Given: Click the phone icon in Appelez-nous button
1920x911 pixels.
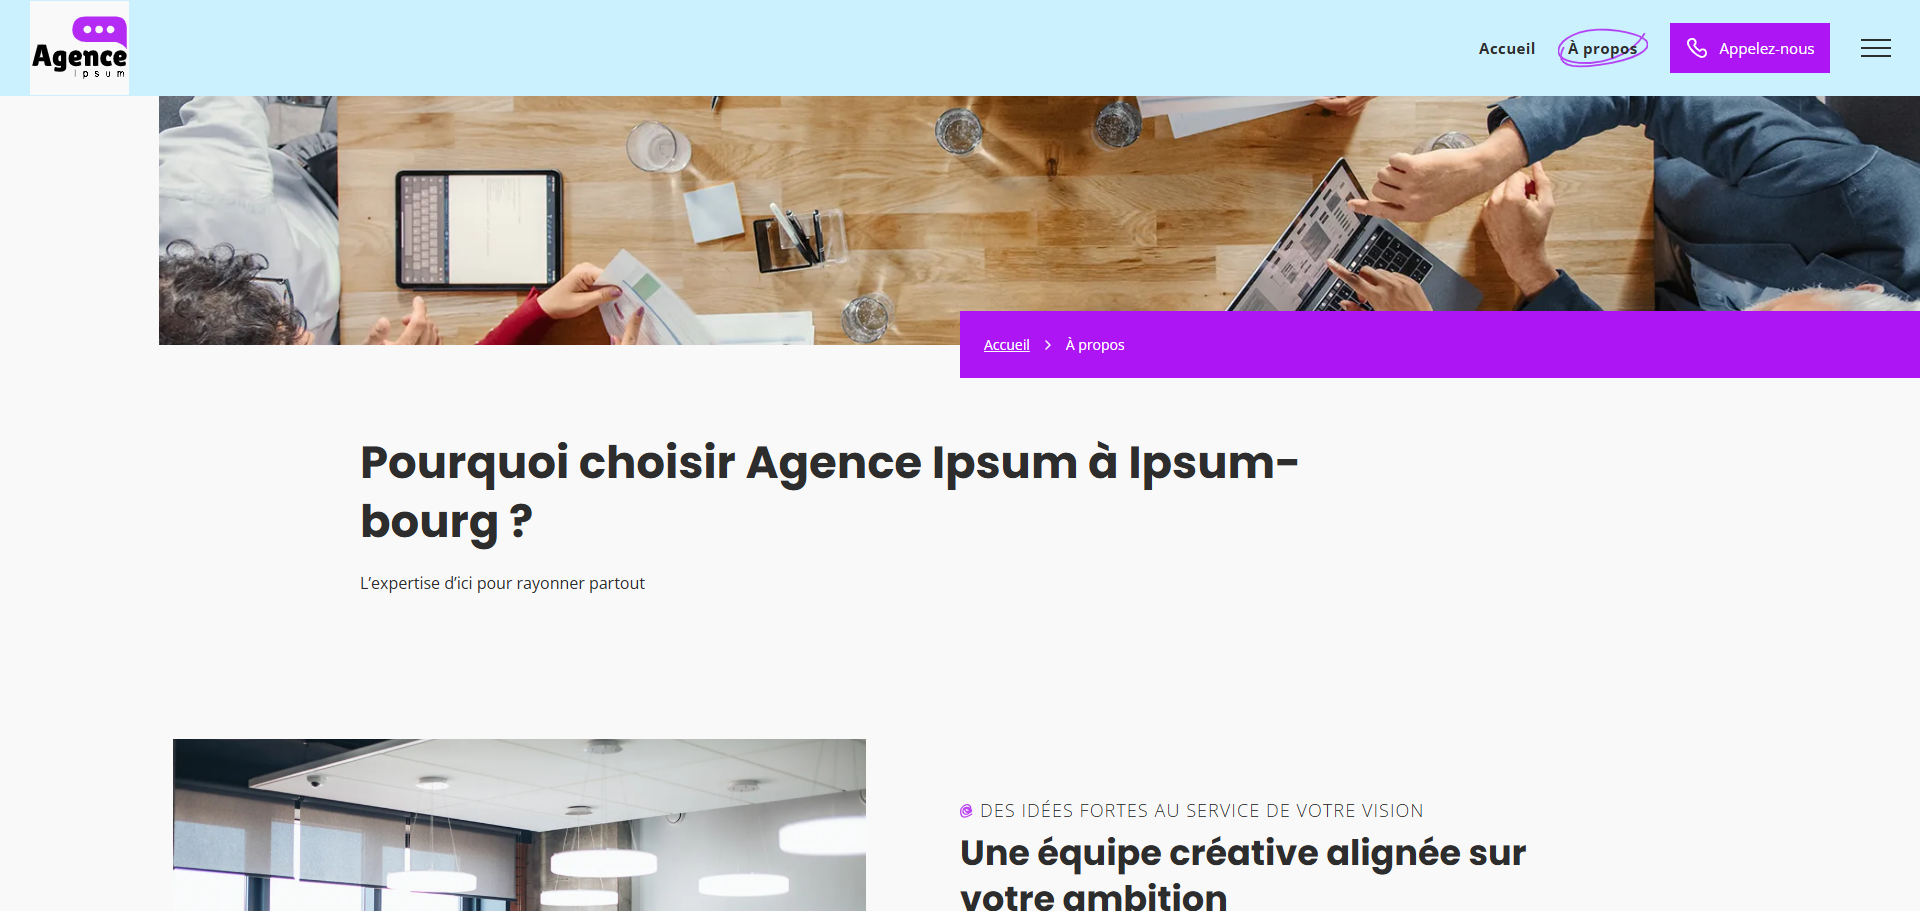Looking at the screenshot, I should [x=1697, y=48].
